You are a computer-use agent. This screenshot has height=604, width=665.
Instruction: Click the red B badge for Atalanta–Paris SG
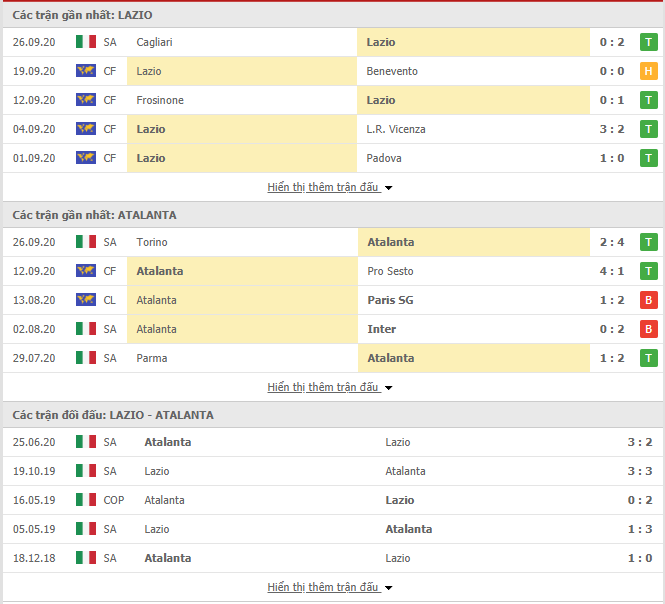pos(649,300)
